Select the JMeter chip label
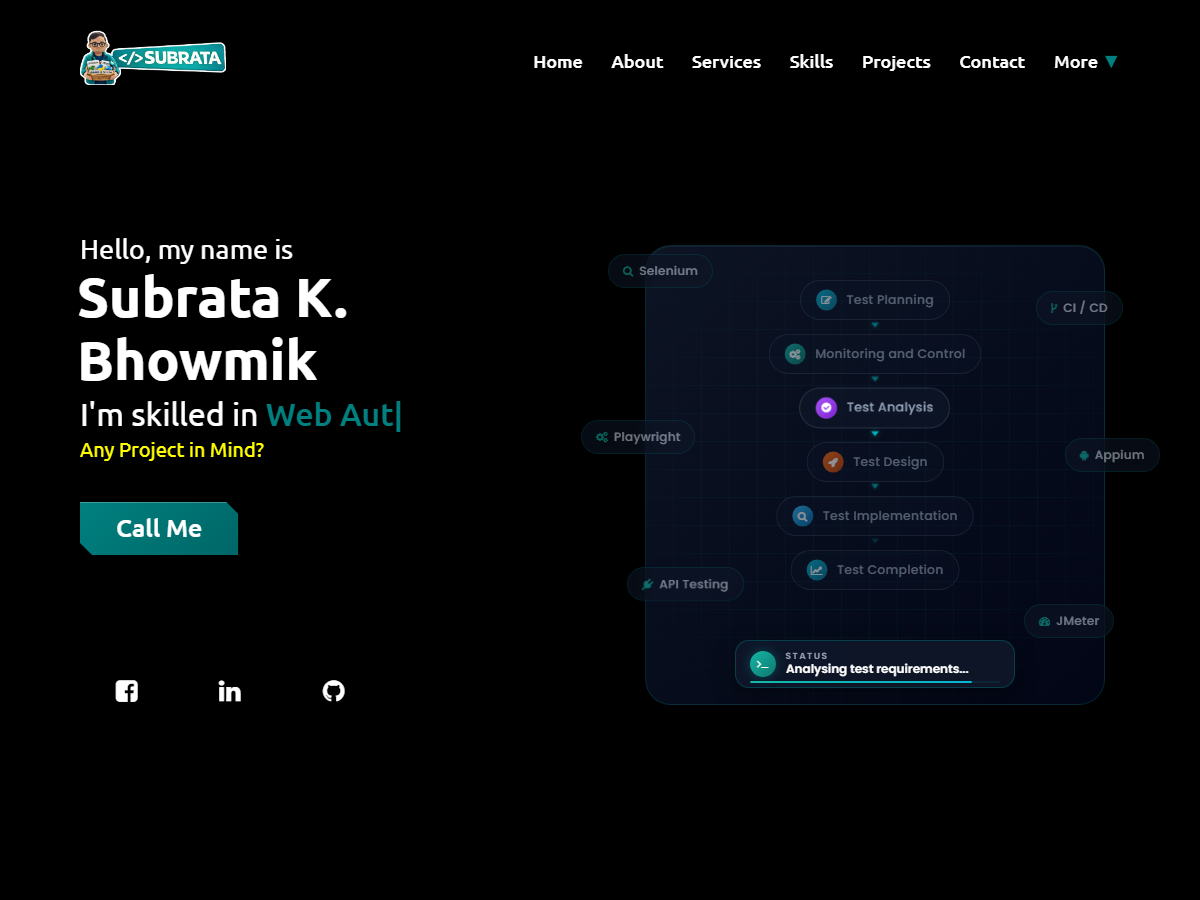The width and height of the screenshot is (1200, 900). tap(1077, 621)
